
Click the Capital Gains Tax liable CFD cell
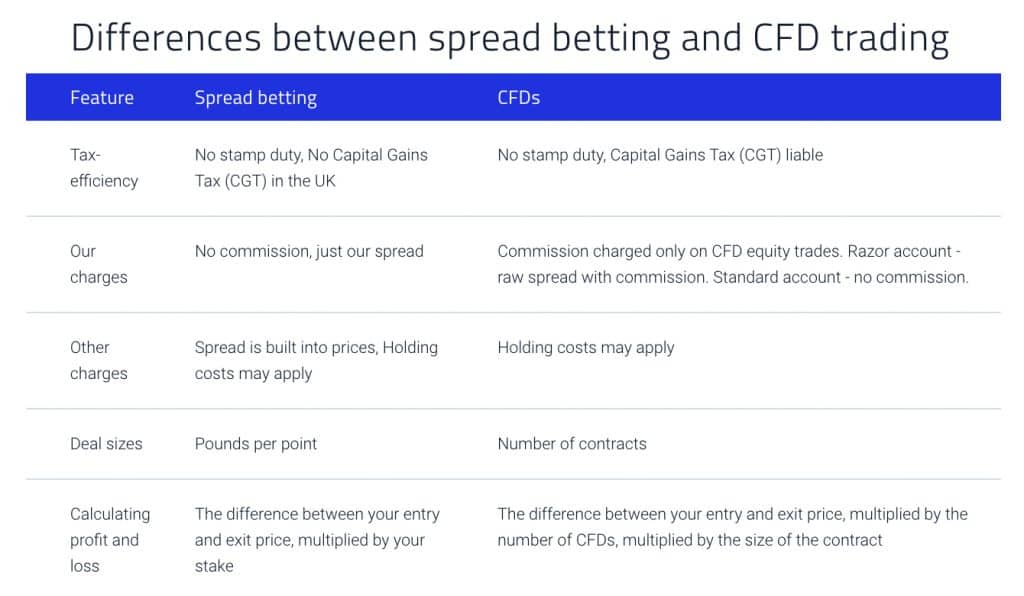(660, 155)
